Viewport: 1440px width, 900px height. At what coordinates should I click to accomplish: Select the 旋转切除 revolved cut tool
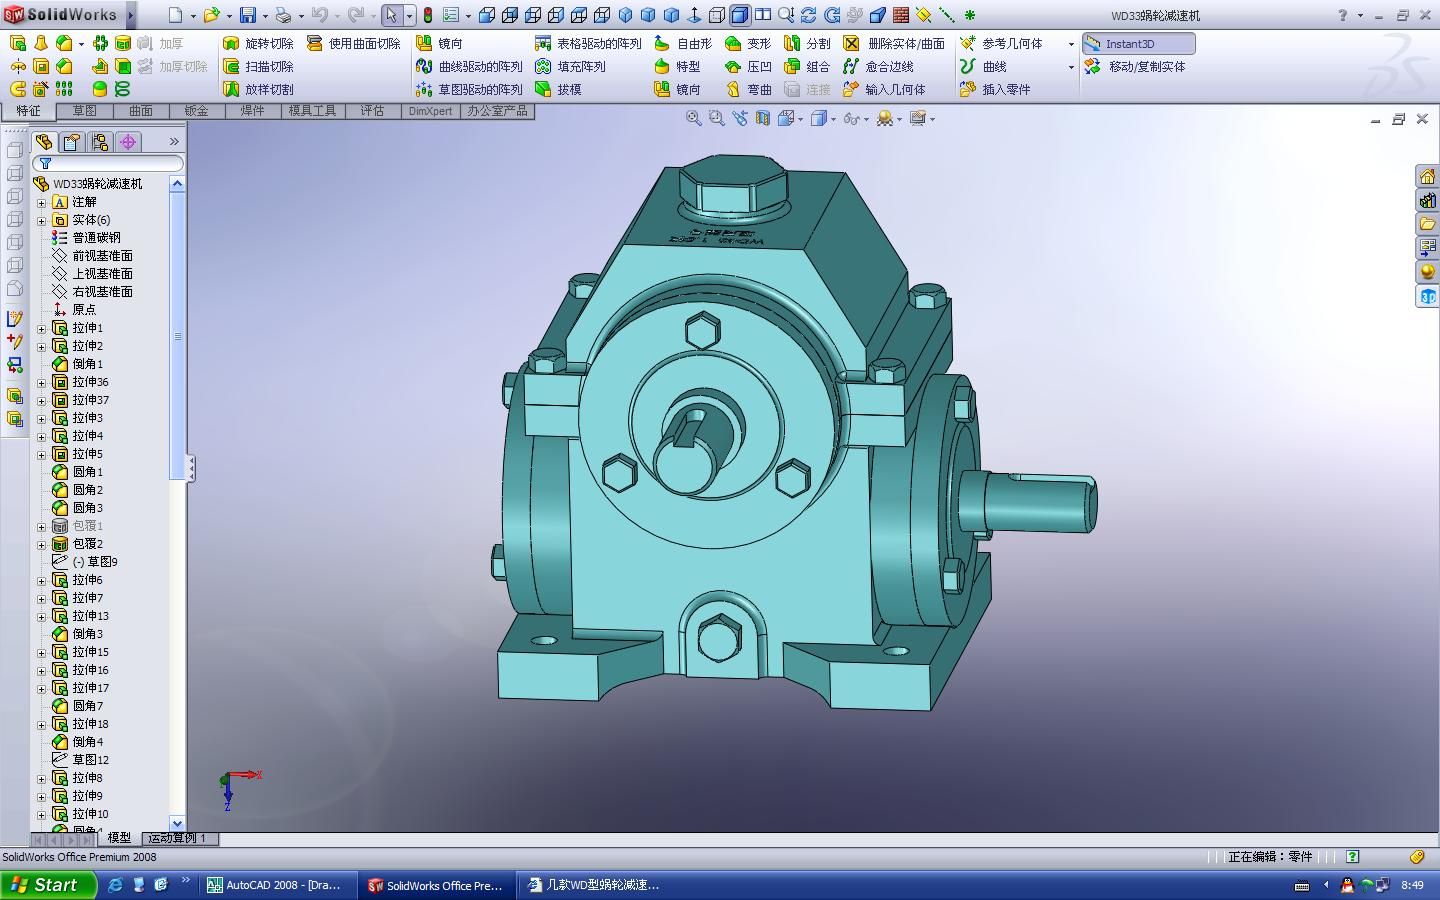[x=258, y=43]
